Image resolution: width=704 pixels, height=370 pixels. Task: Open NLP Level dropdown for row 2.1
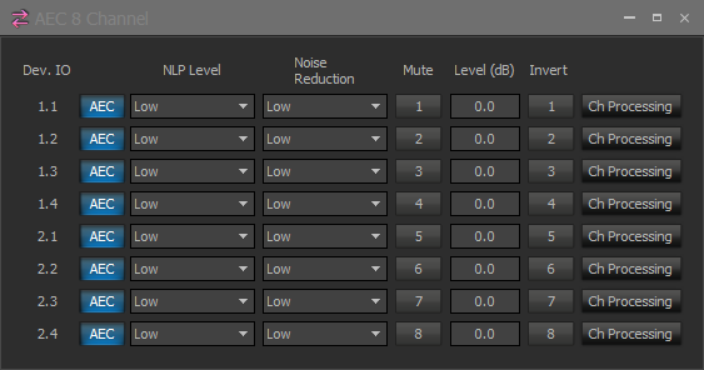pos(192,236)
